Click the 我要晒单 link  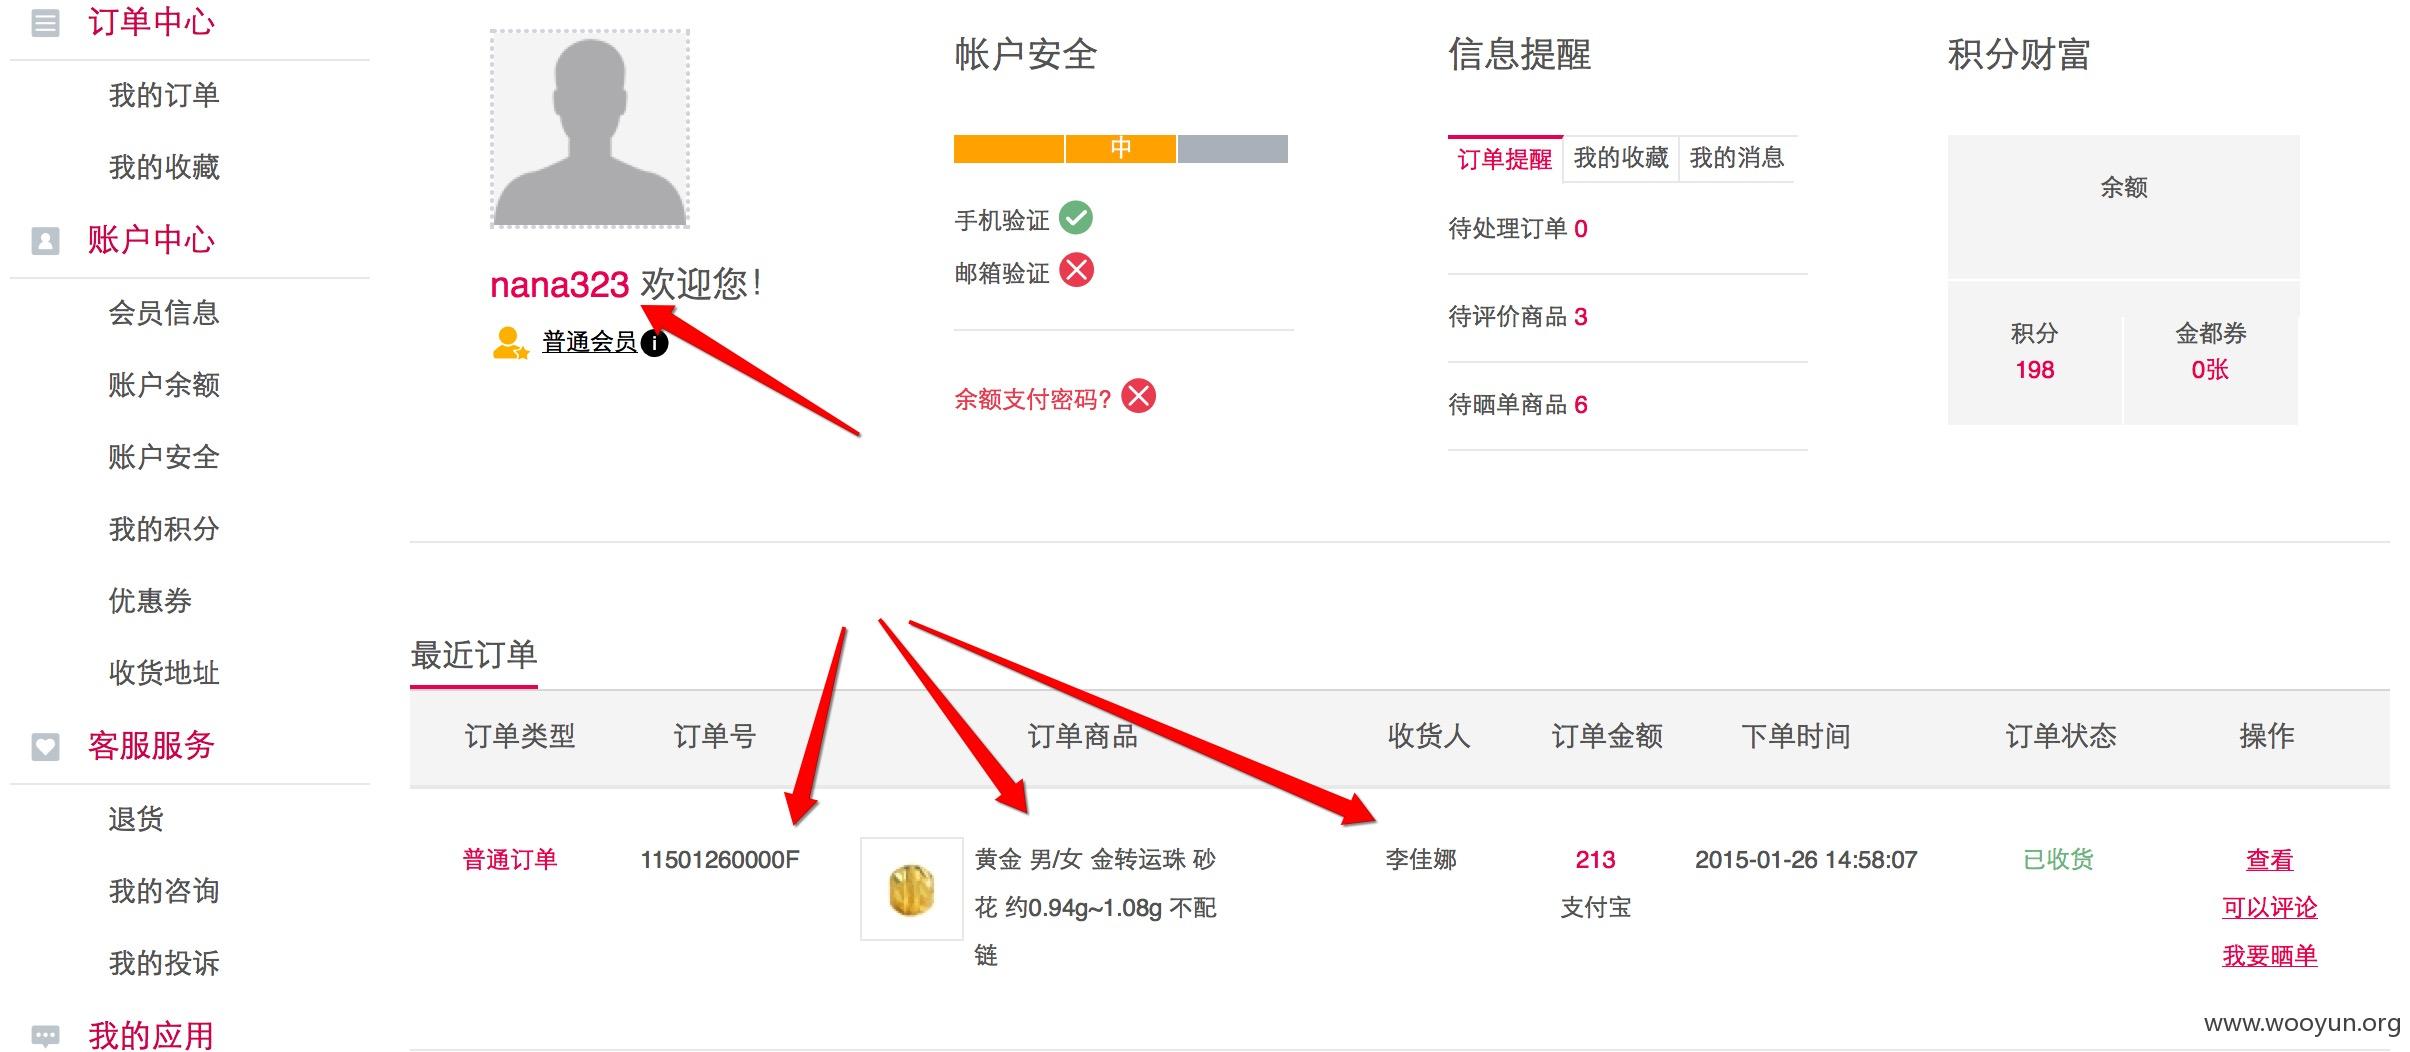[x=2269, y=956]
